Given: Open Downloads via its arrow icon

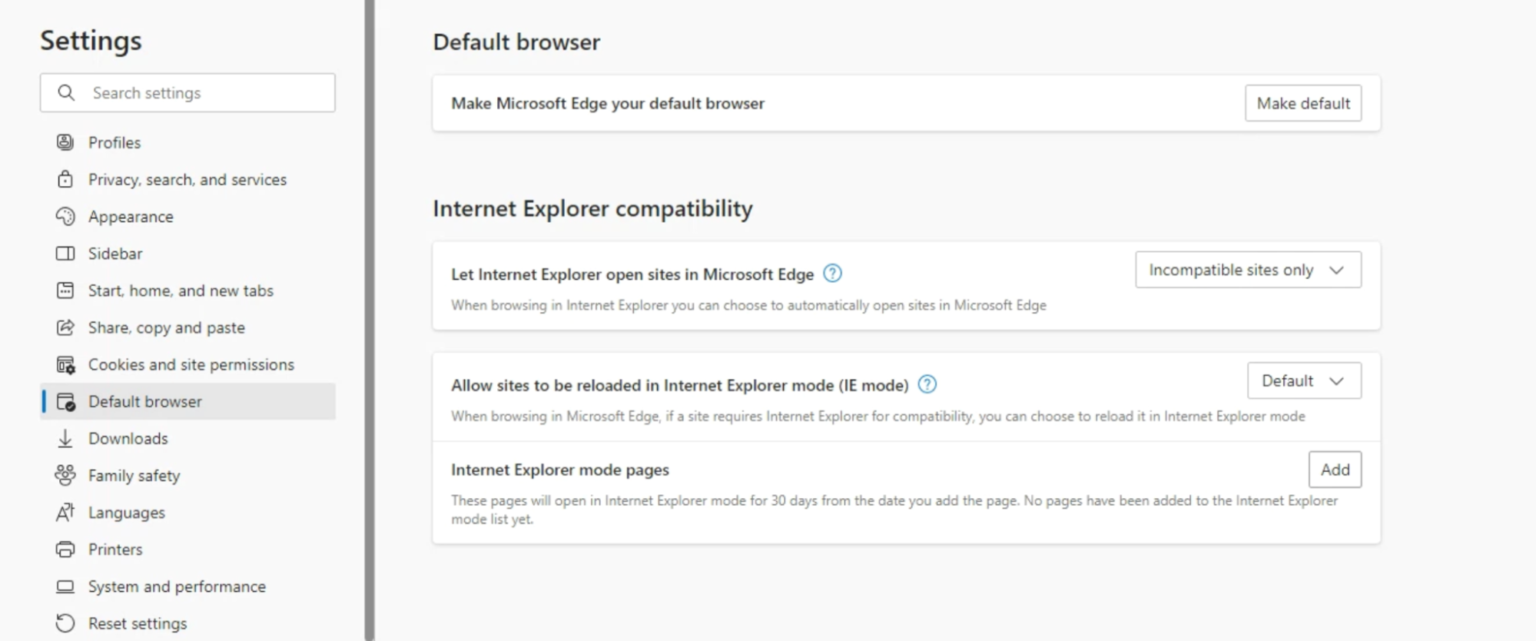Looking at the screenshot, I should click(x=66, y=438).
